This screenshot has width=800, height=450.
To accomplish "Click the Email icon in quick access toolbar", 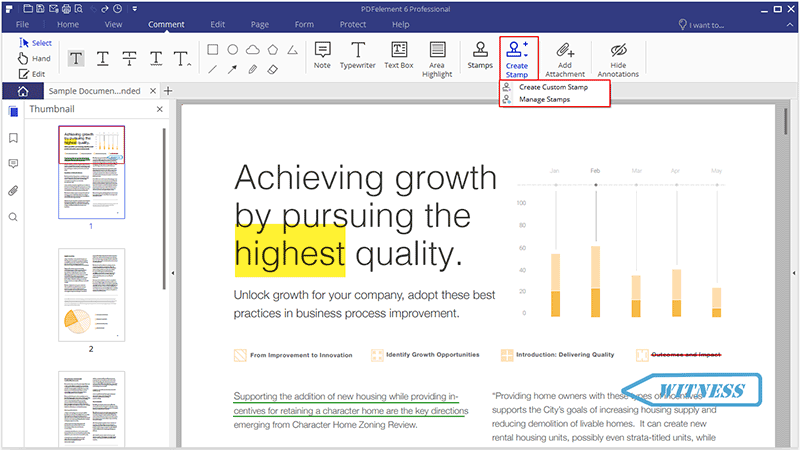I will [x=54, y=9].
